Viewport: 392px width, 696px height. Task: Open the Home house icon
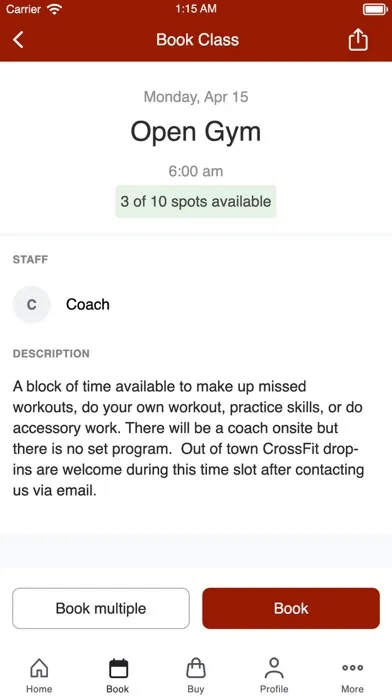click(x=39, y=668)
